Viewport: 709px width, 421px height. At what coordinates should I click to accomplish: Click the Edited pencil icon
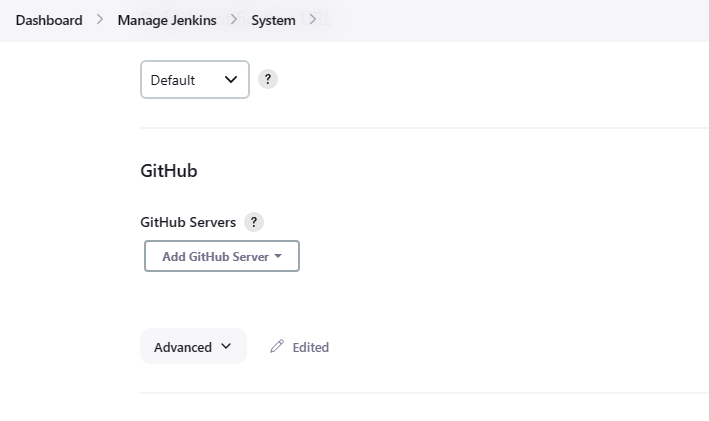tap(277, 346)
